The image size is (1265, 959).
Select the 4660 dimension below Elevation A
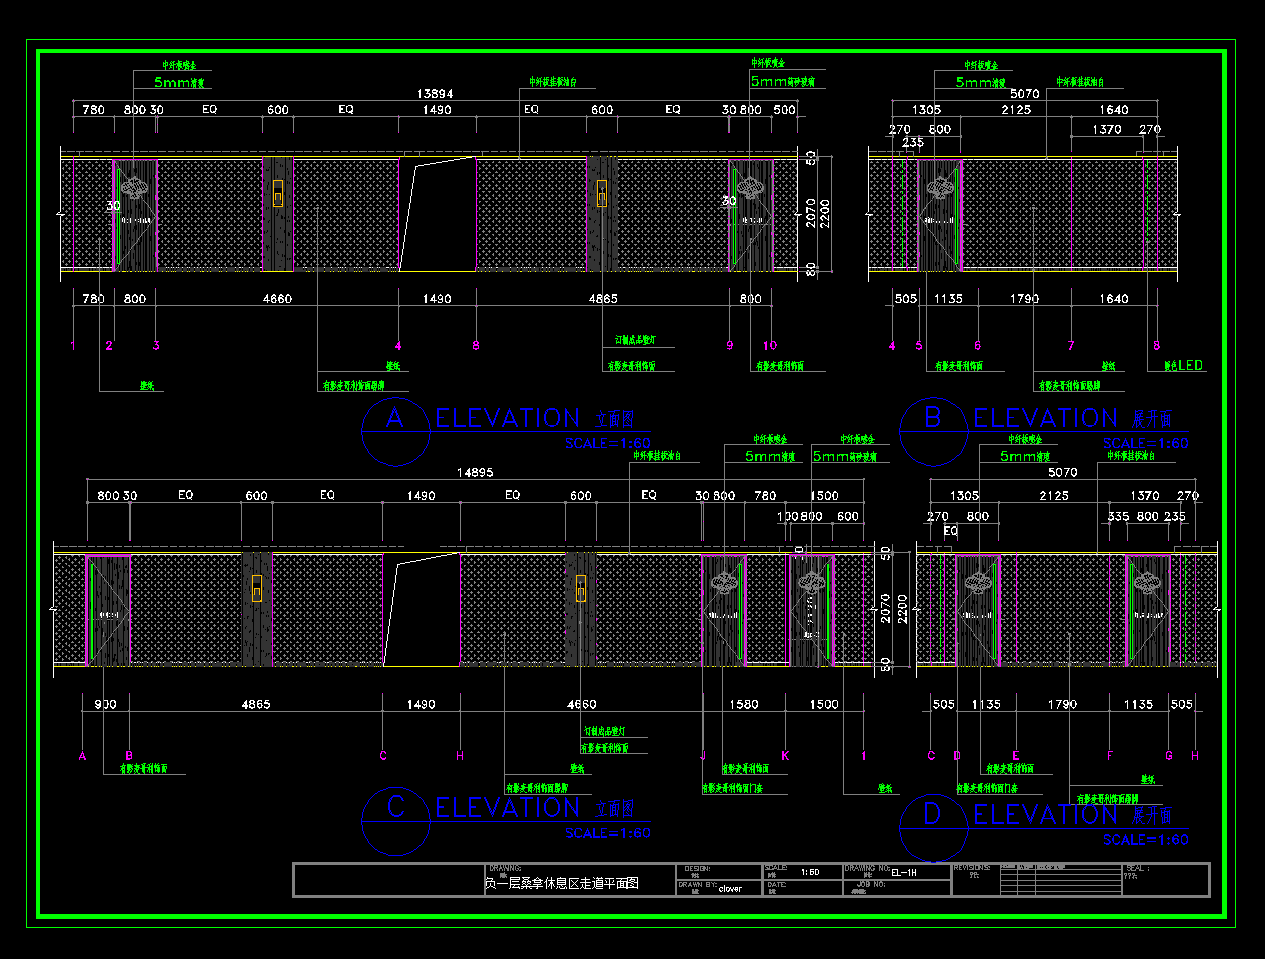click(277, 299)
